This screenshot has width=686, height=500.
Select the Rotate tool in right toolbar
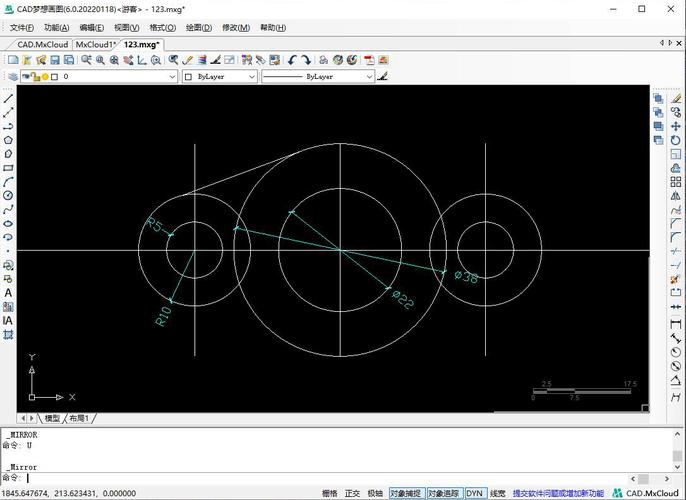coord(676,140)
